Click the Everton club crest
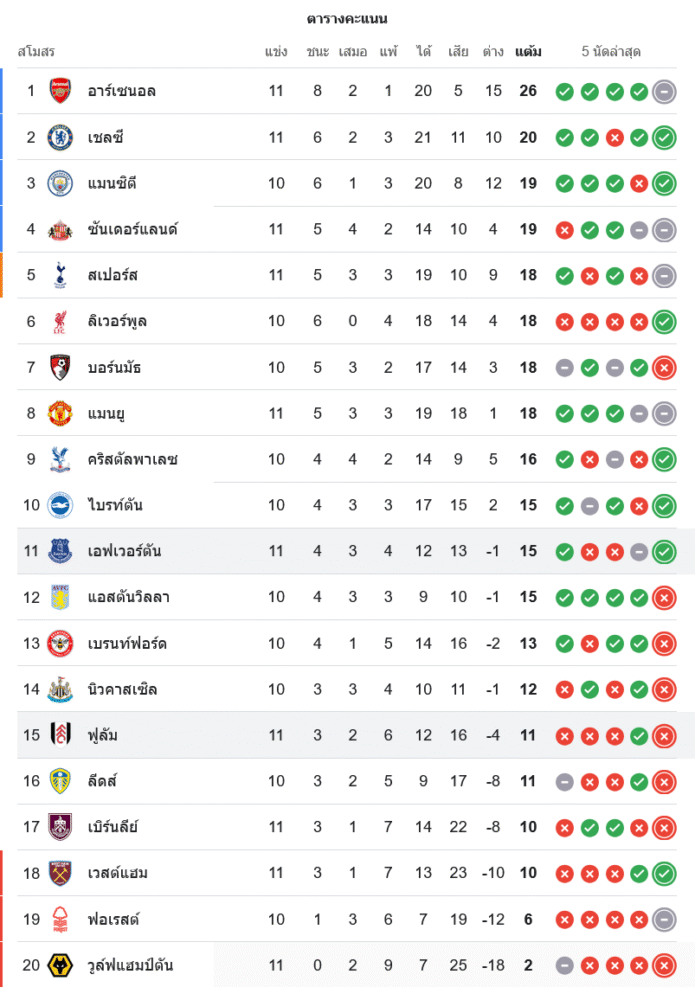Image resolution: width=695 pixels, height=1000 pixels. click(60, 551)
